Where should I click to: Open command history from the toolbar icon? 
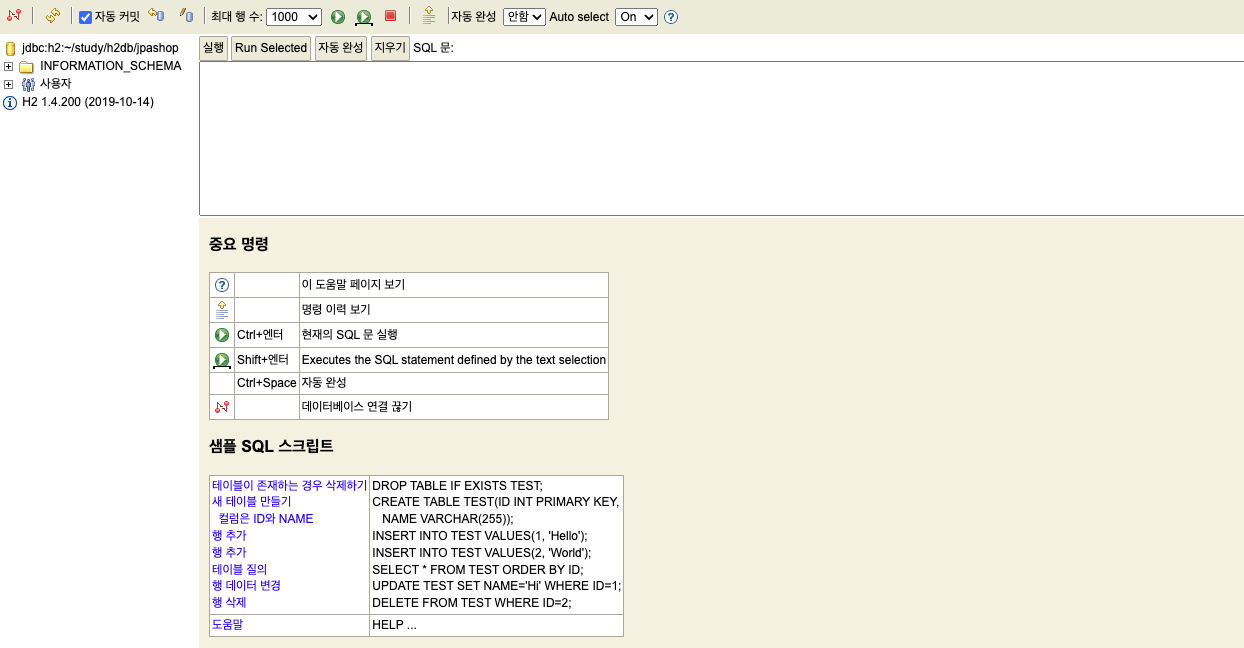coord(428,16)
